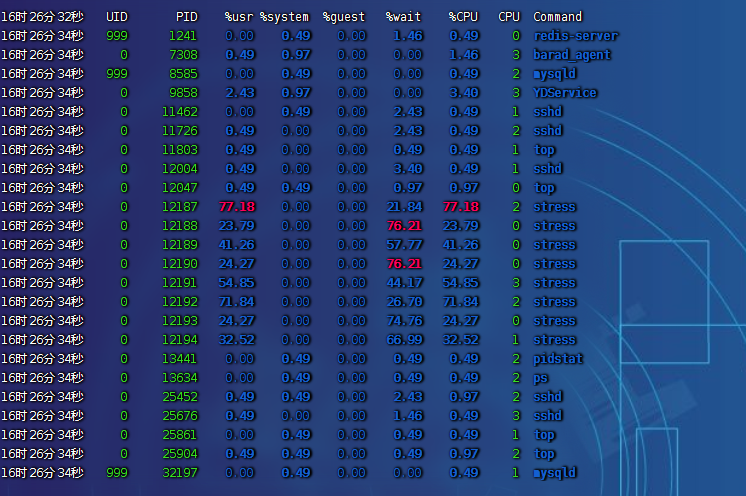Select PID 8585 of mysqld

[183, 74]
